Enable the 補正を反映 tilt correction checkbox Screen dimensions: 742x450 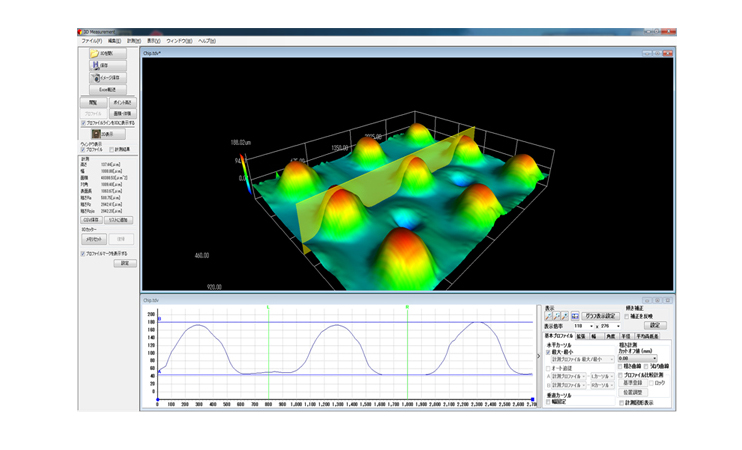coord(627,317)
